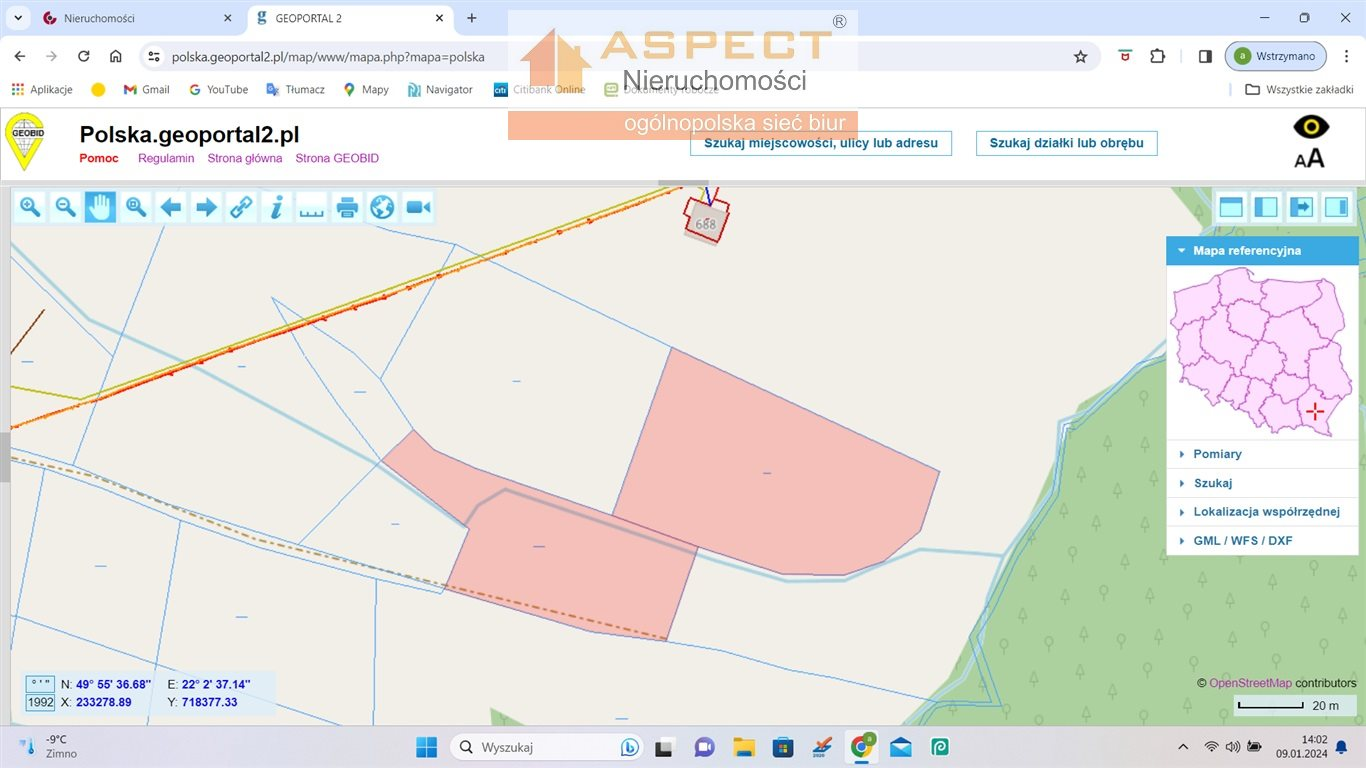Viewport: 1366px width, 768px height.
Task: Open the Zimno weather widget
Action: coord(46,747)
